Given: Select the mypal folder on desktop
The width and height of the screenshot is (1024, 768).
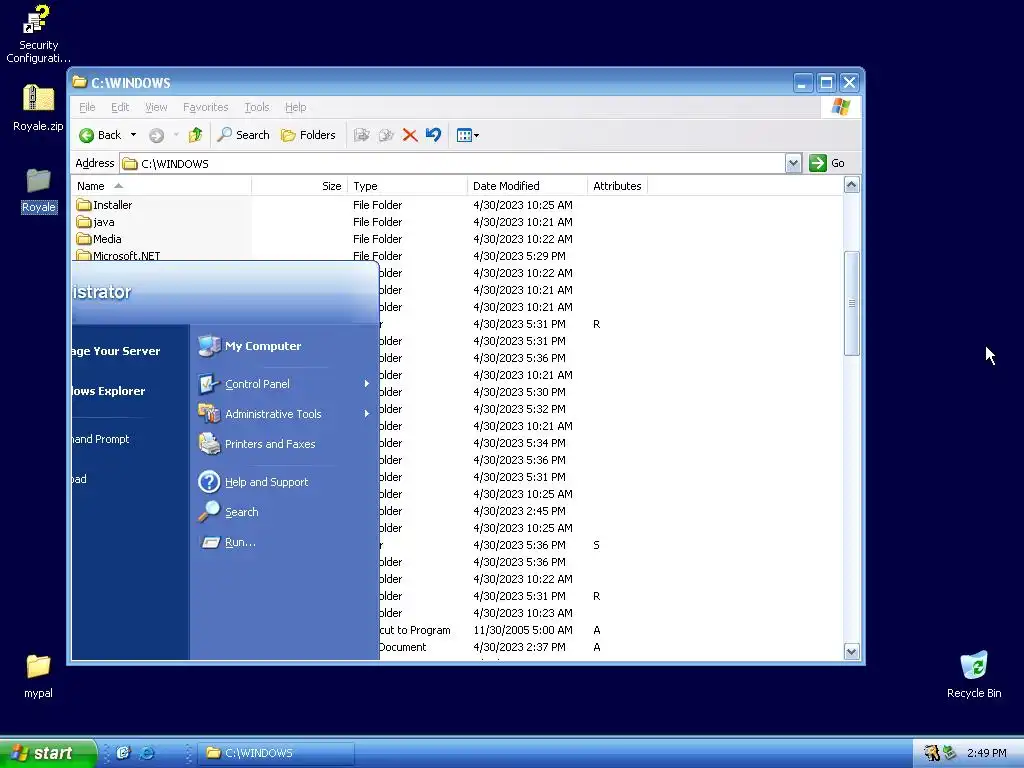Looking at the screenshot, I should coord(38,677).
